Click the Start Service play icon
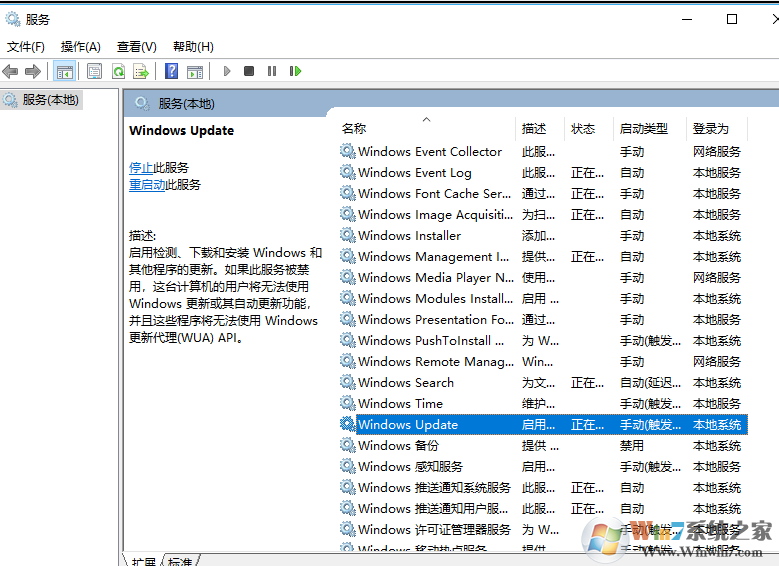 pyautogui.click(x=227, y=71)
